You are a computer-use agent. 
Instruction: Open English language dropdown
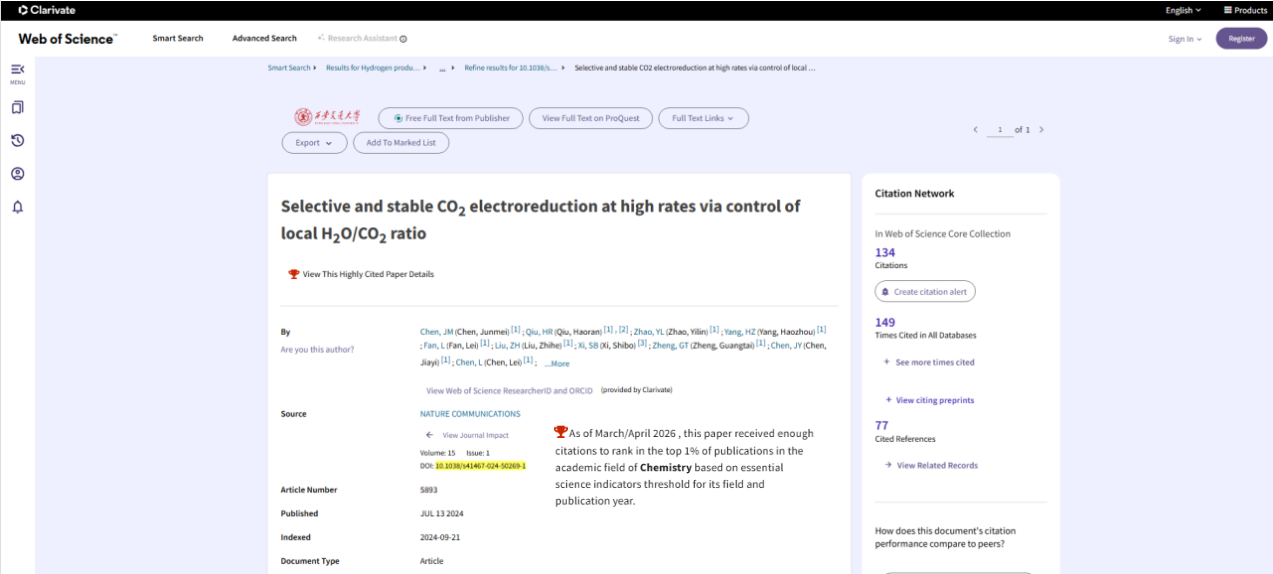pos(1183,10)
